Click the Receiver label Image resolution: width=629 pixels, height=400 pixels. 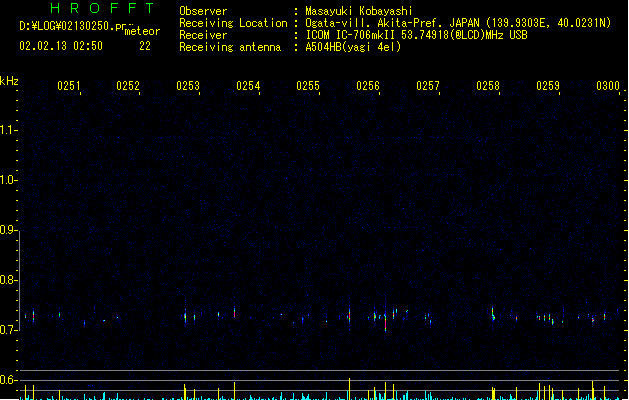[203, 35]
